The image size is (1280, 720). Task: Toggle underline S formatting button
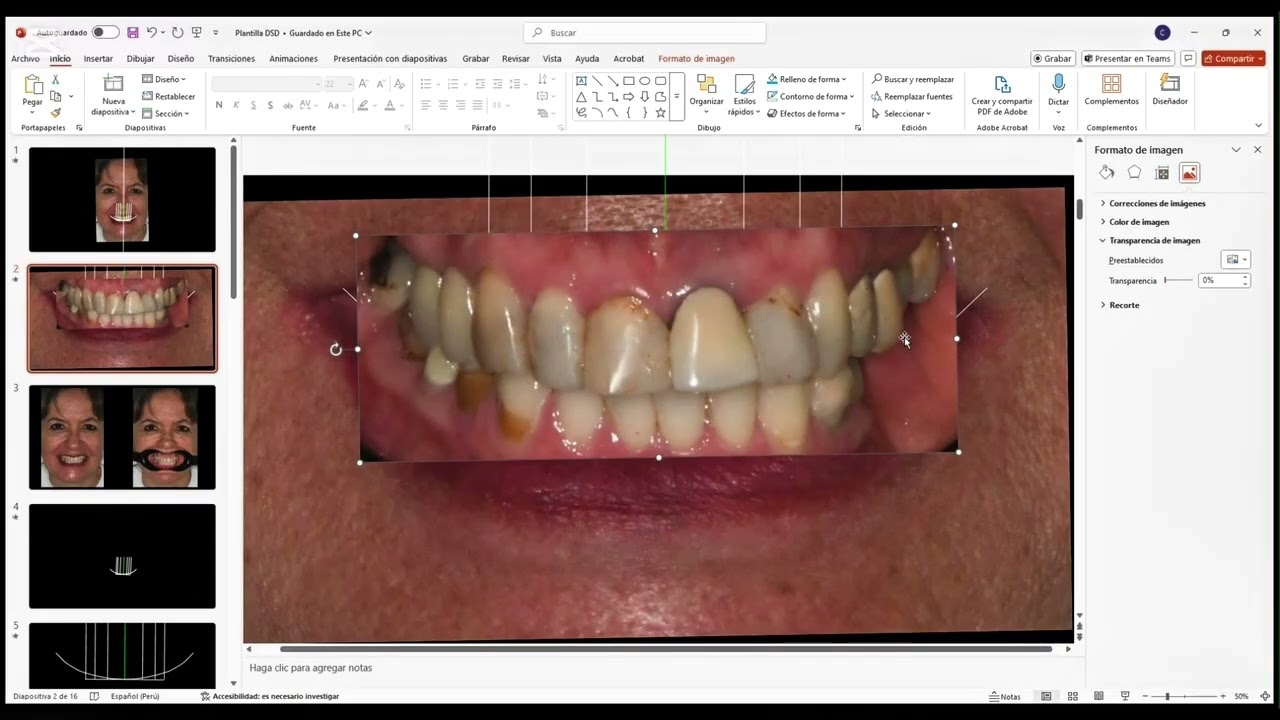253,105
